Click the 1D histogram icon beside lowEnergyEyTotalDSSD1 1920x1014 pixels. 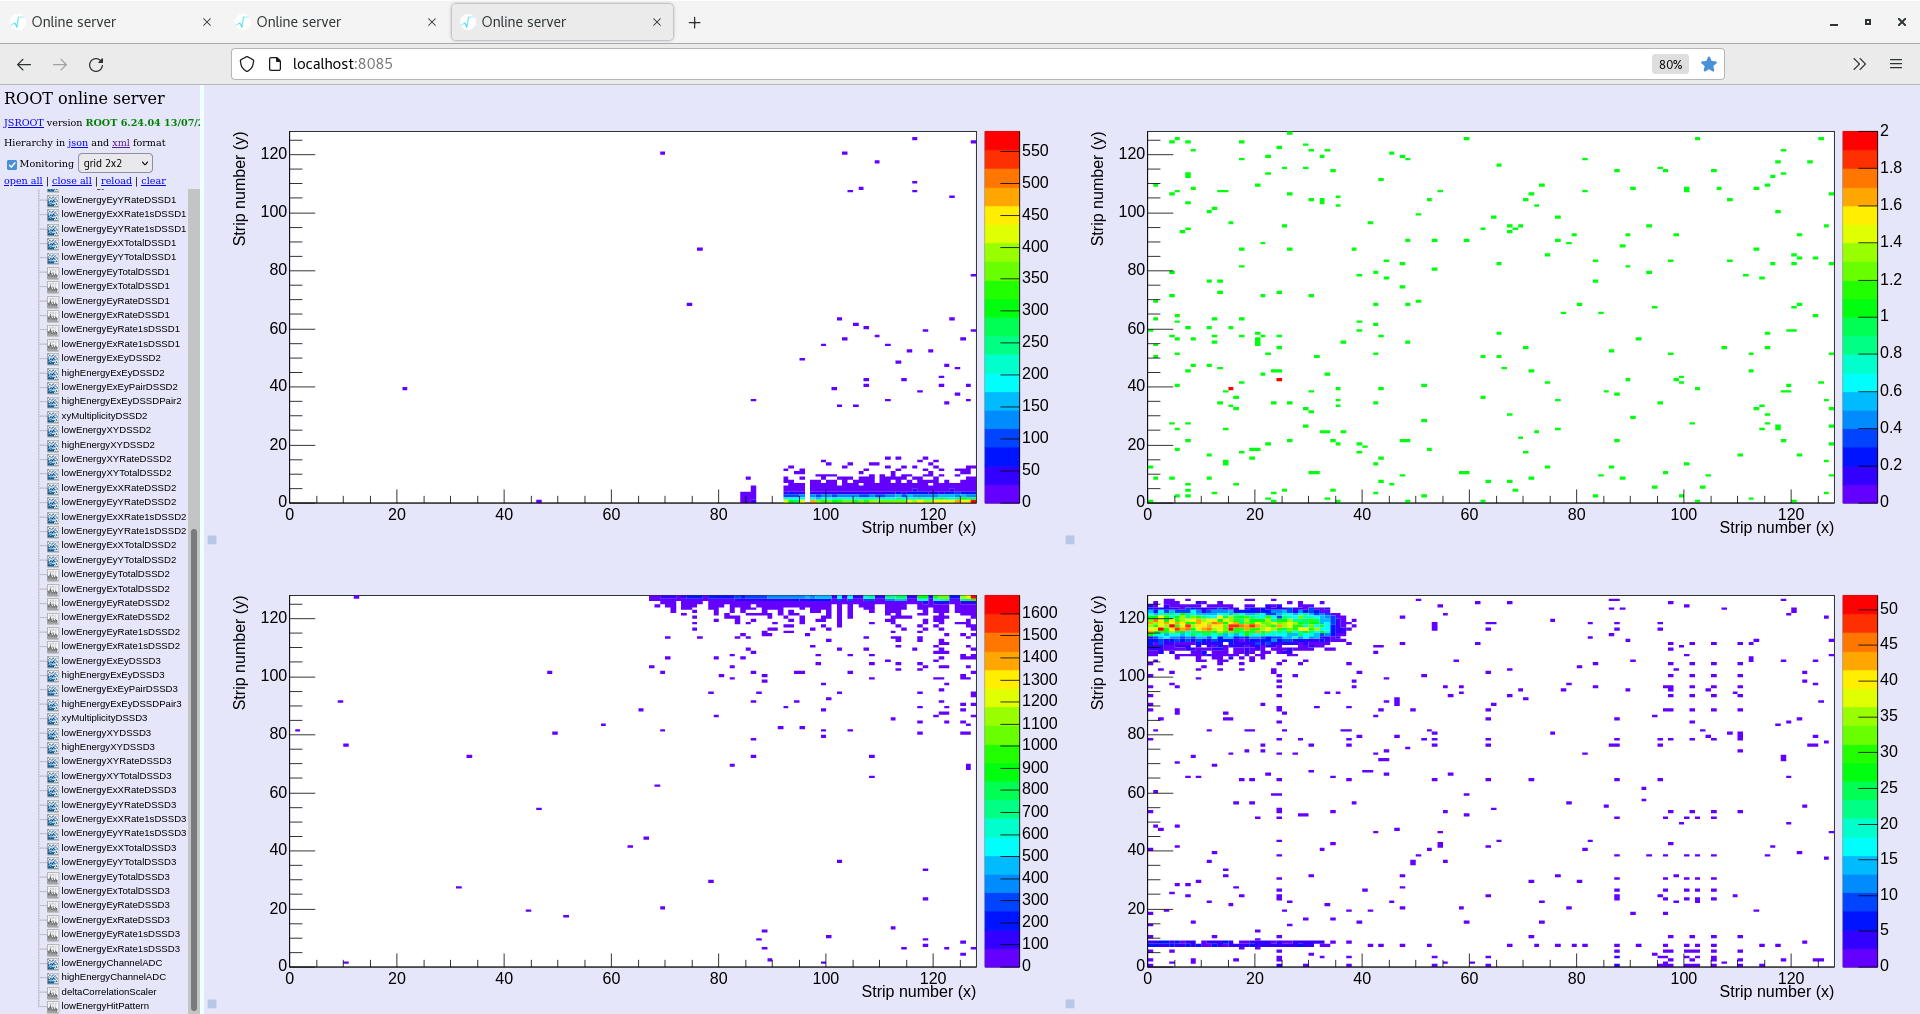(x=52, y=272)
